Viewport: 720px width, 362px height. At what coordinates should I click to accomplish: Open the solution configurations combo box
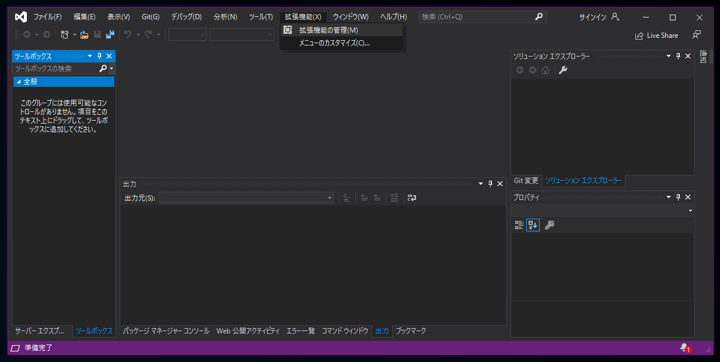[187, 34]
